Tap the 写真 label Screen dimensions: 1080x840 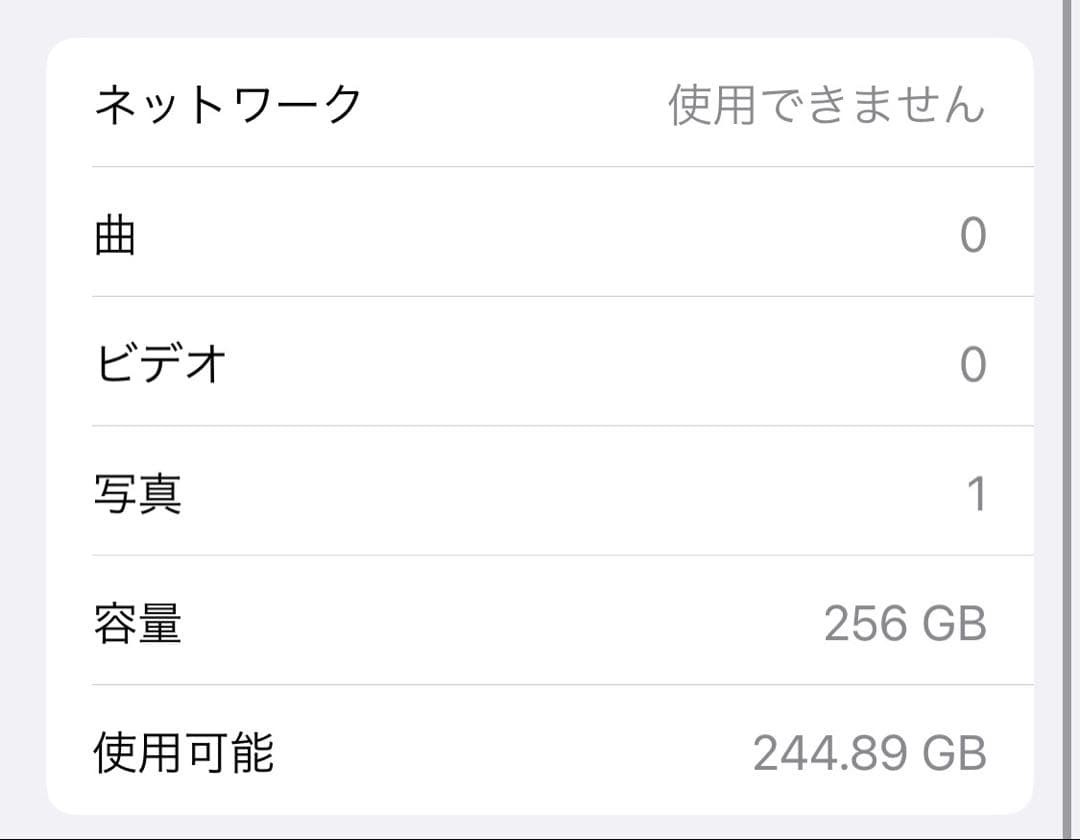click(139, 491)
